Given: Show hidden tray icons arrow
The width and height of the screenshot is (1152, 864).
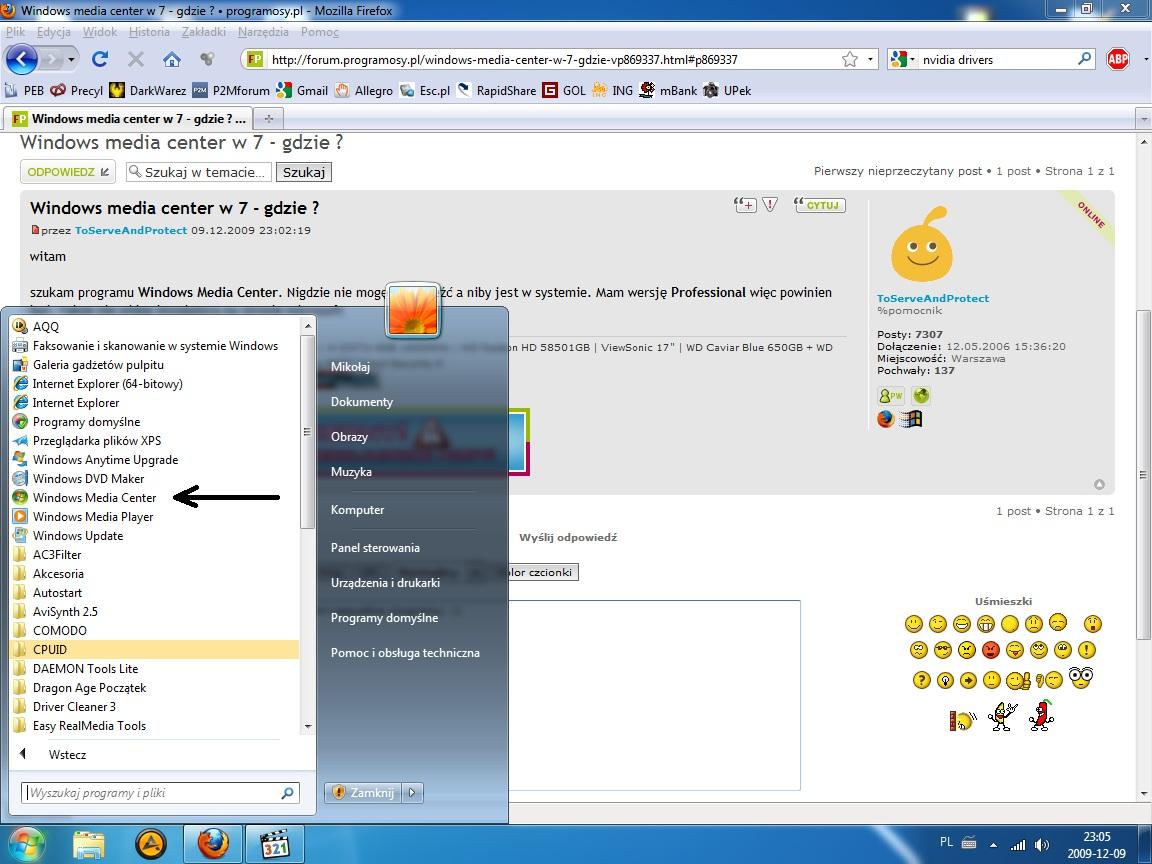Looking at the screenshot, I should pyautogui.click(x=993, y=845).
